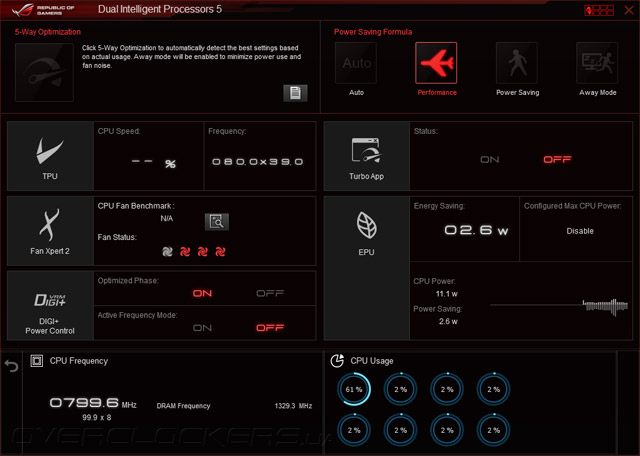
Task: Open the 5-Way Optimization notes document icon
Action: [295, 93]
